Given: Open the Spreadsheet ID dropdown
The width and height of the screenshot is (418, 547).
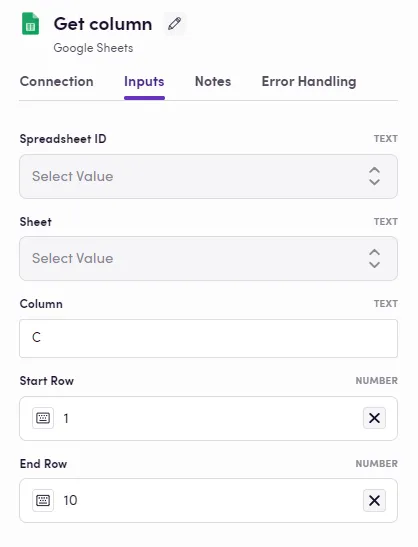Looking at the screenshot, I should (x=208, y=177).
